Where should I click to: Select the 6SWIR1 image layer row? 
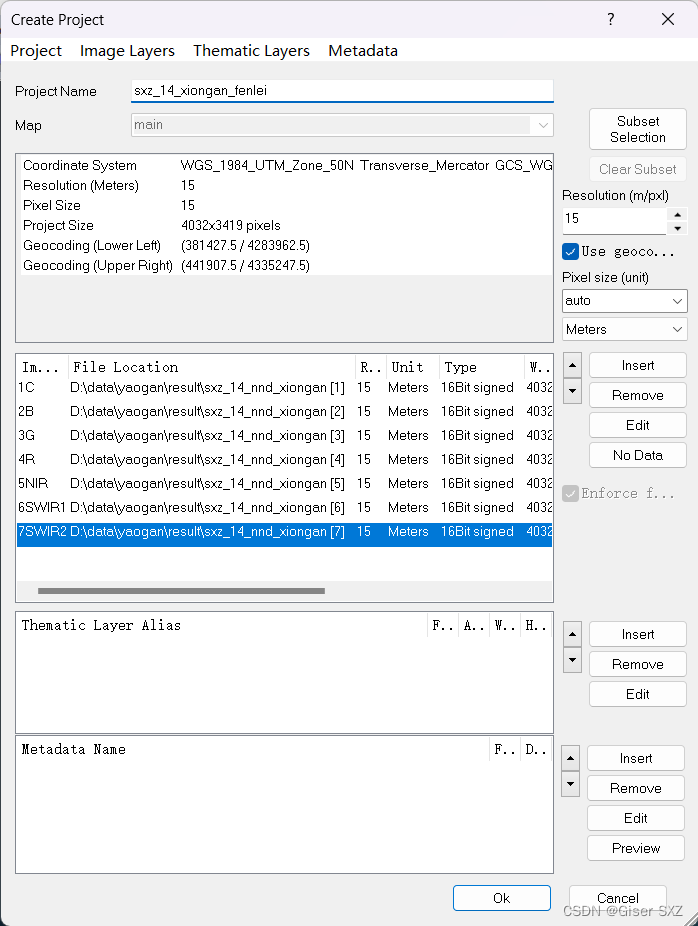(x=285, y=507)
